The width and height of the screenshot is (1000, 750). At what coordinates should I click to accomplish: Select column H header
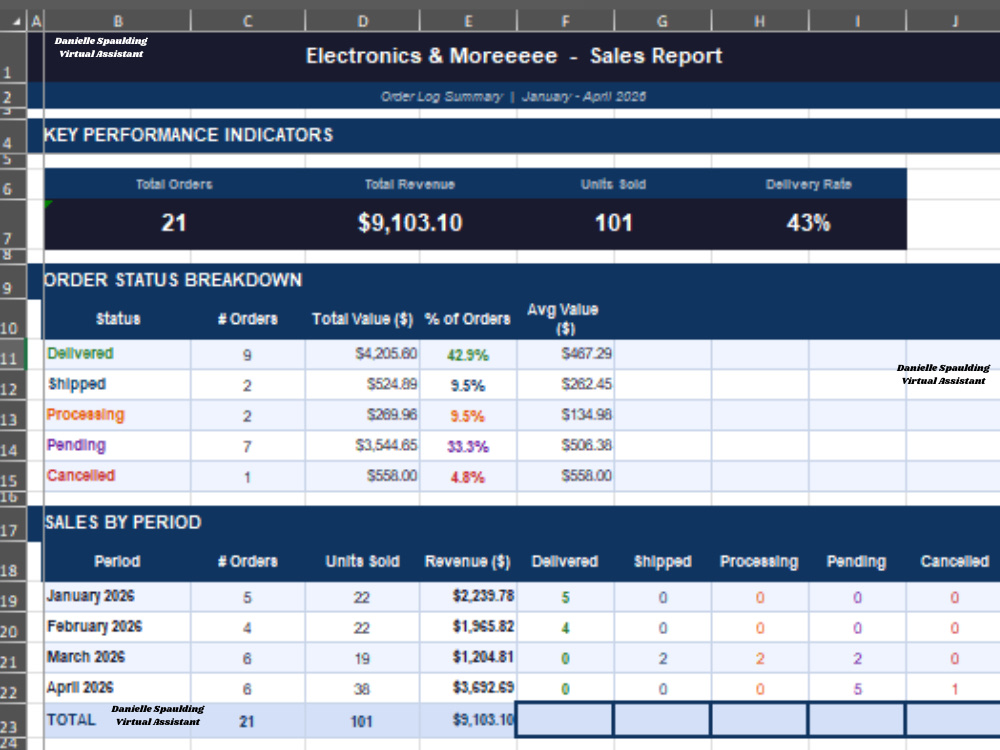pyautogui.click(x=760, y=21)
